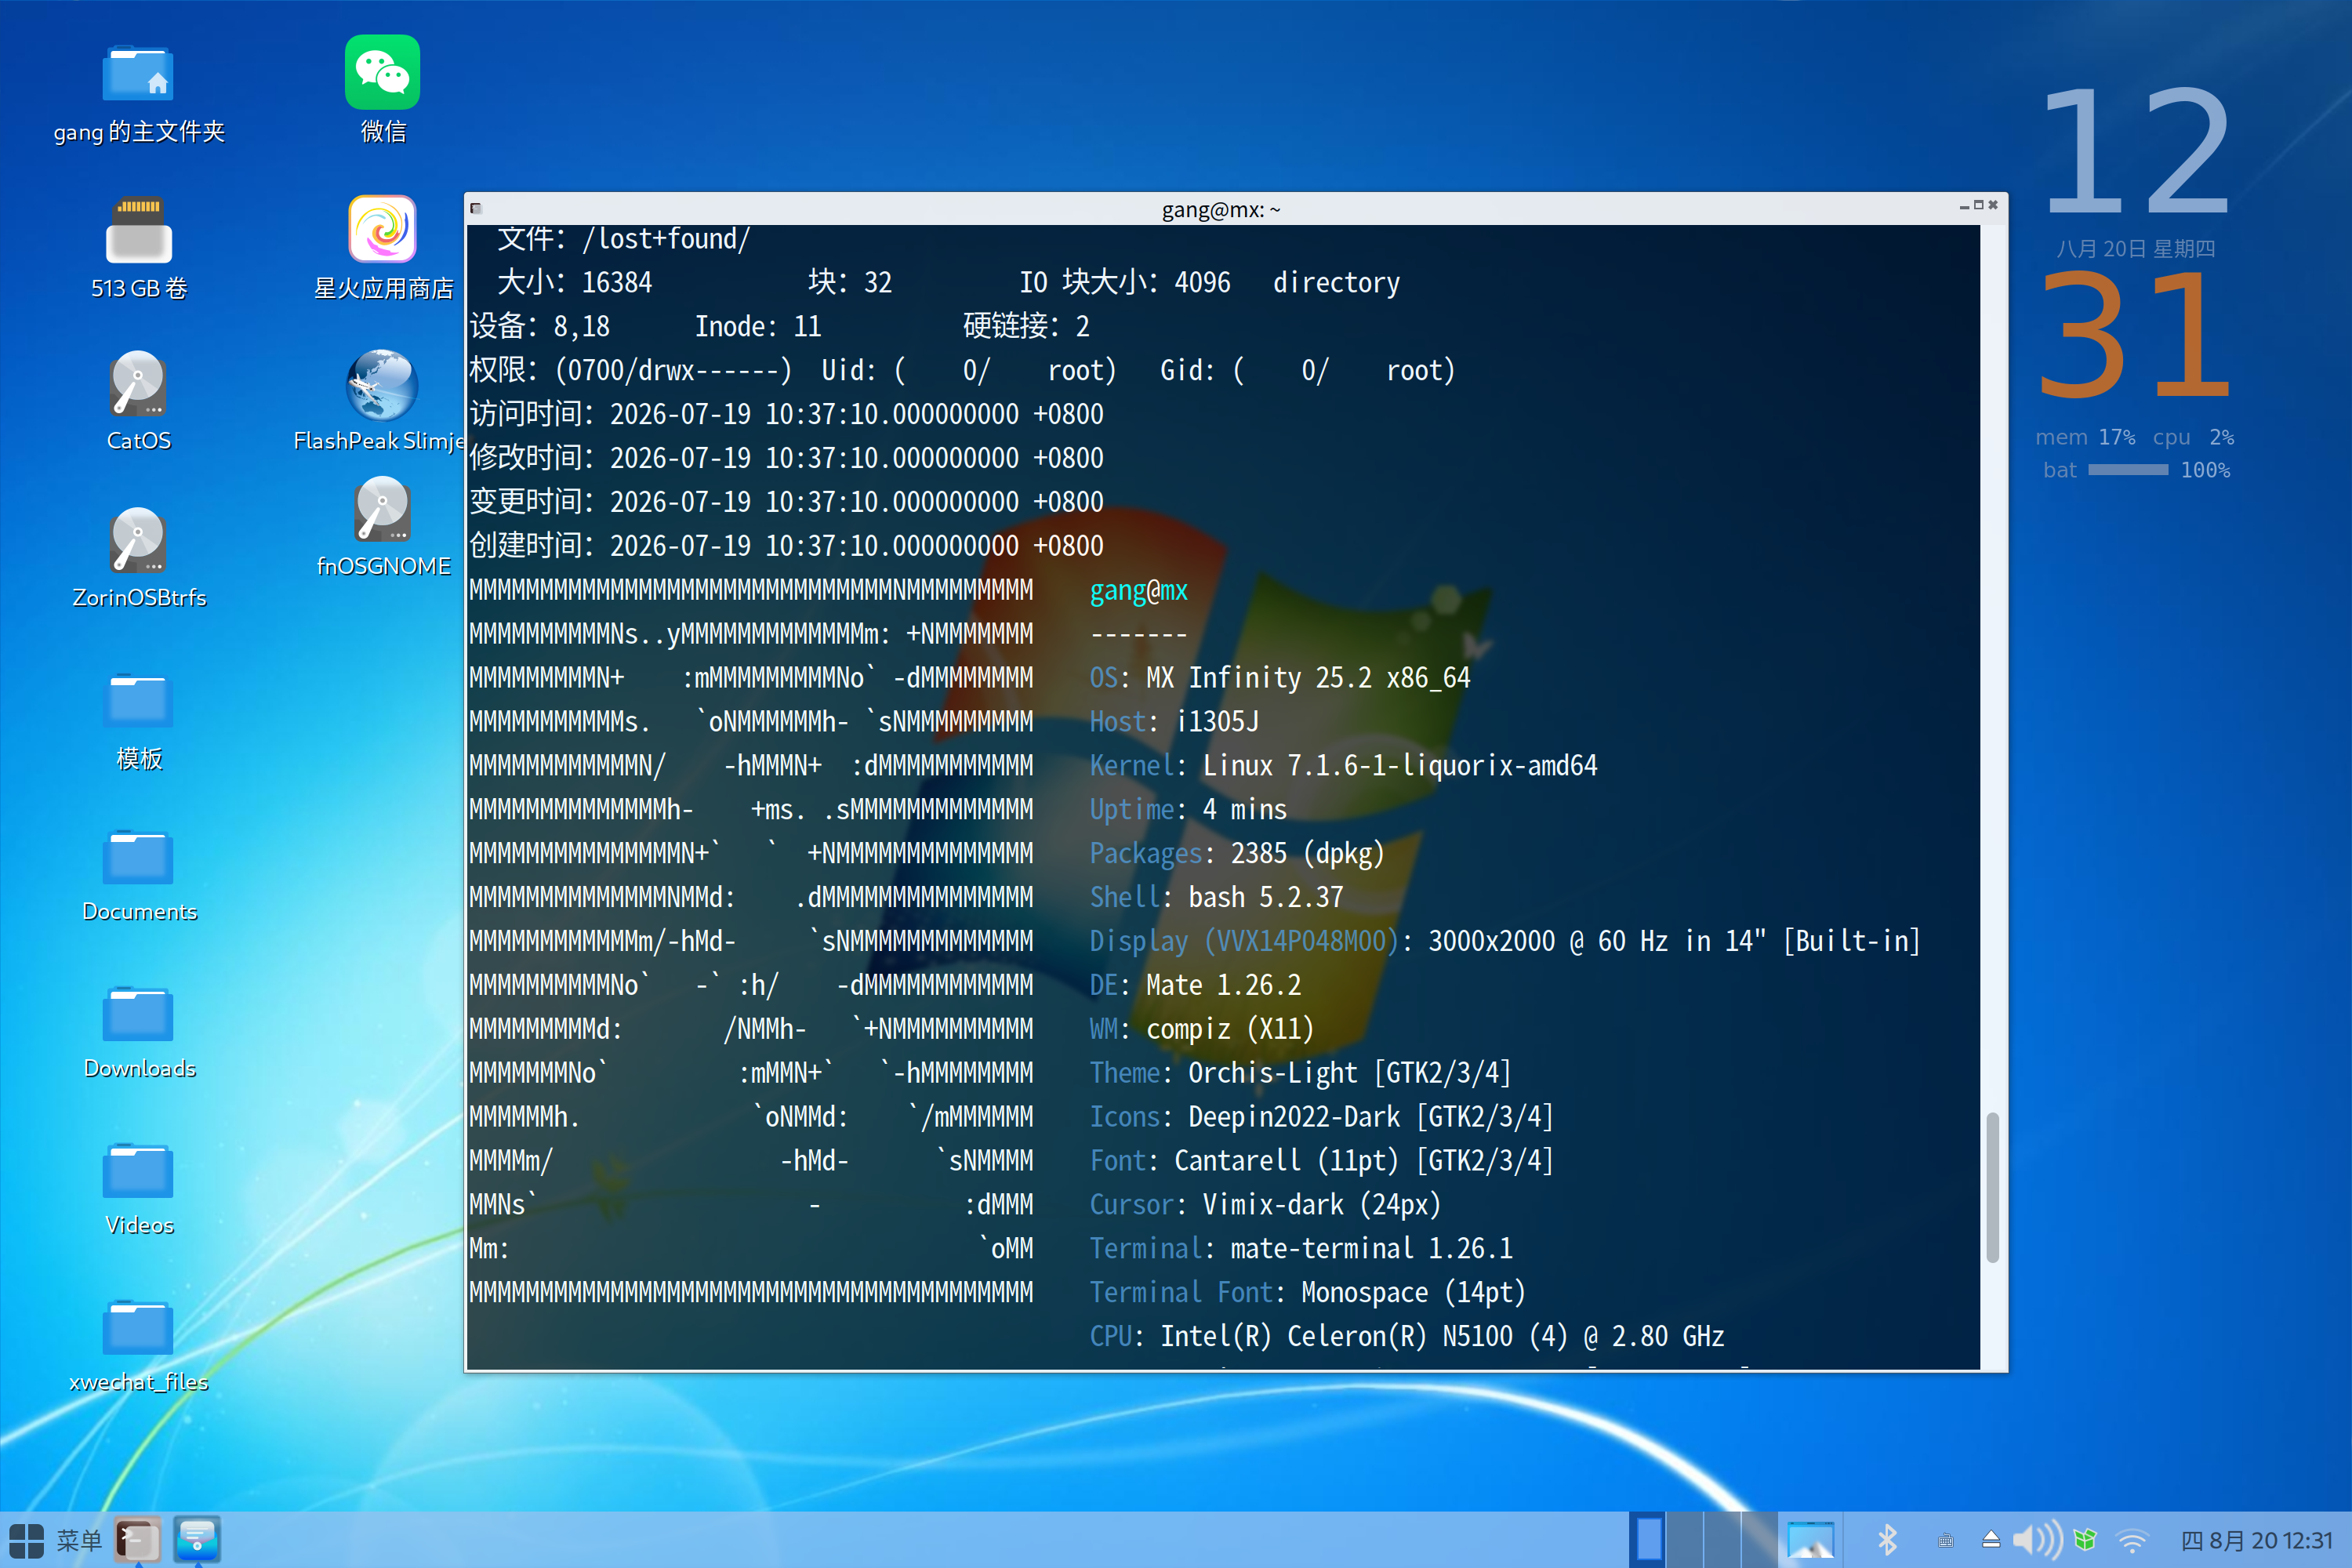Click the gang@mx: ~ terminal title bar
2352x1568 pixels.
coord(1220,209)
